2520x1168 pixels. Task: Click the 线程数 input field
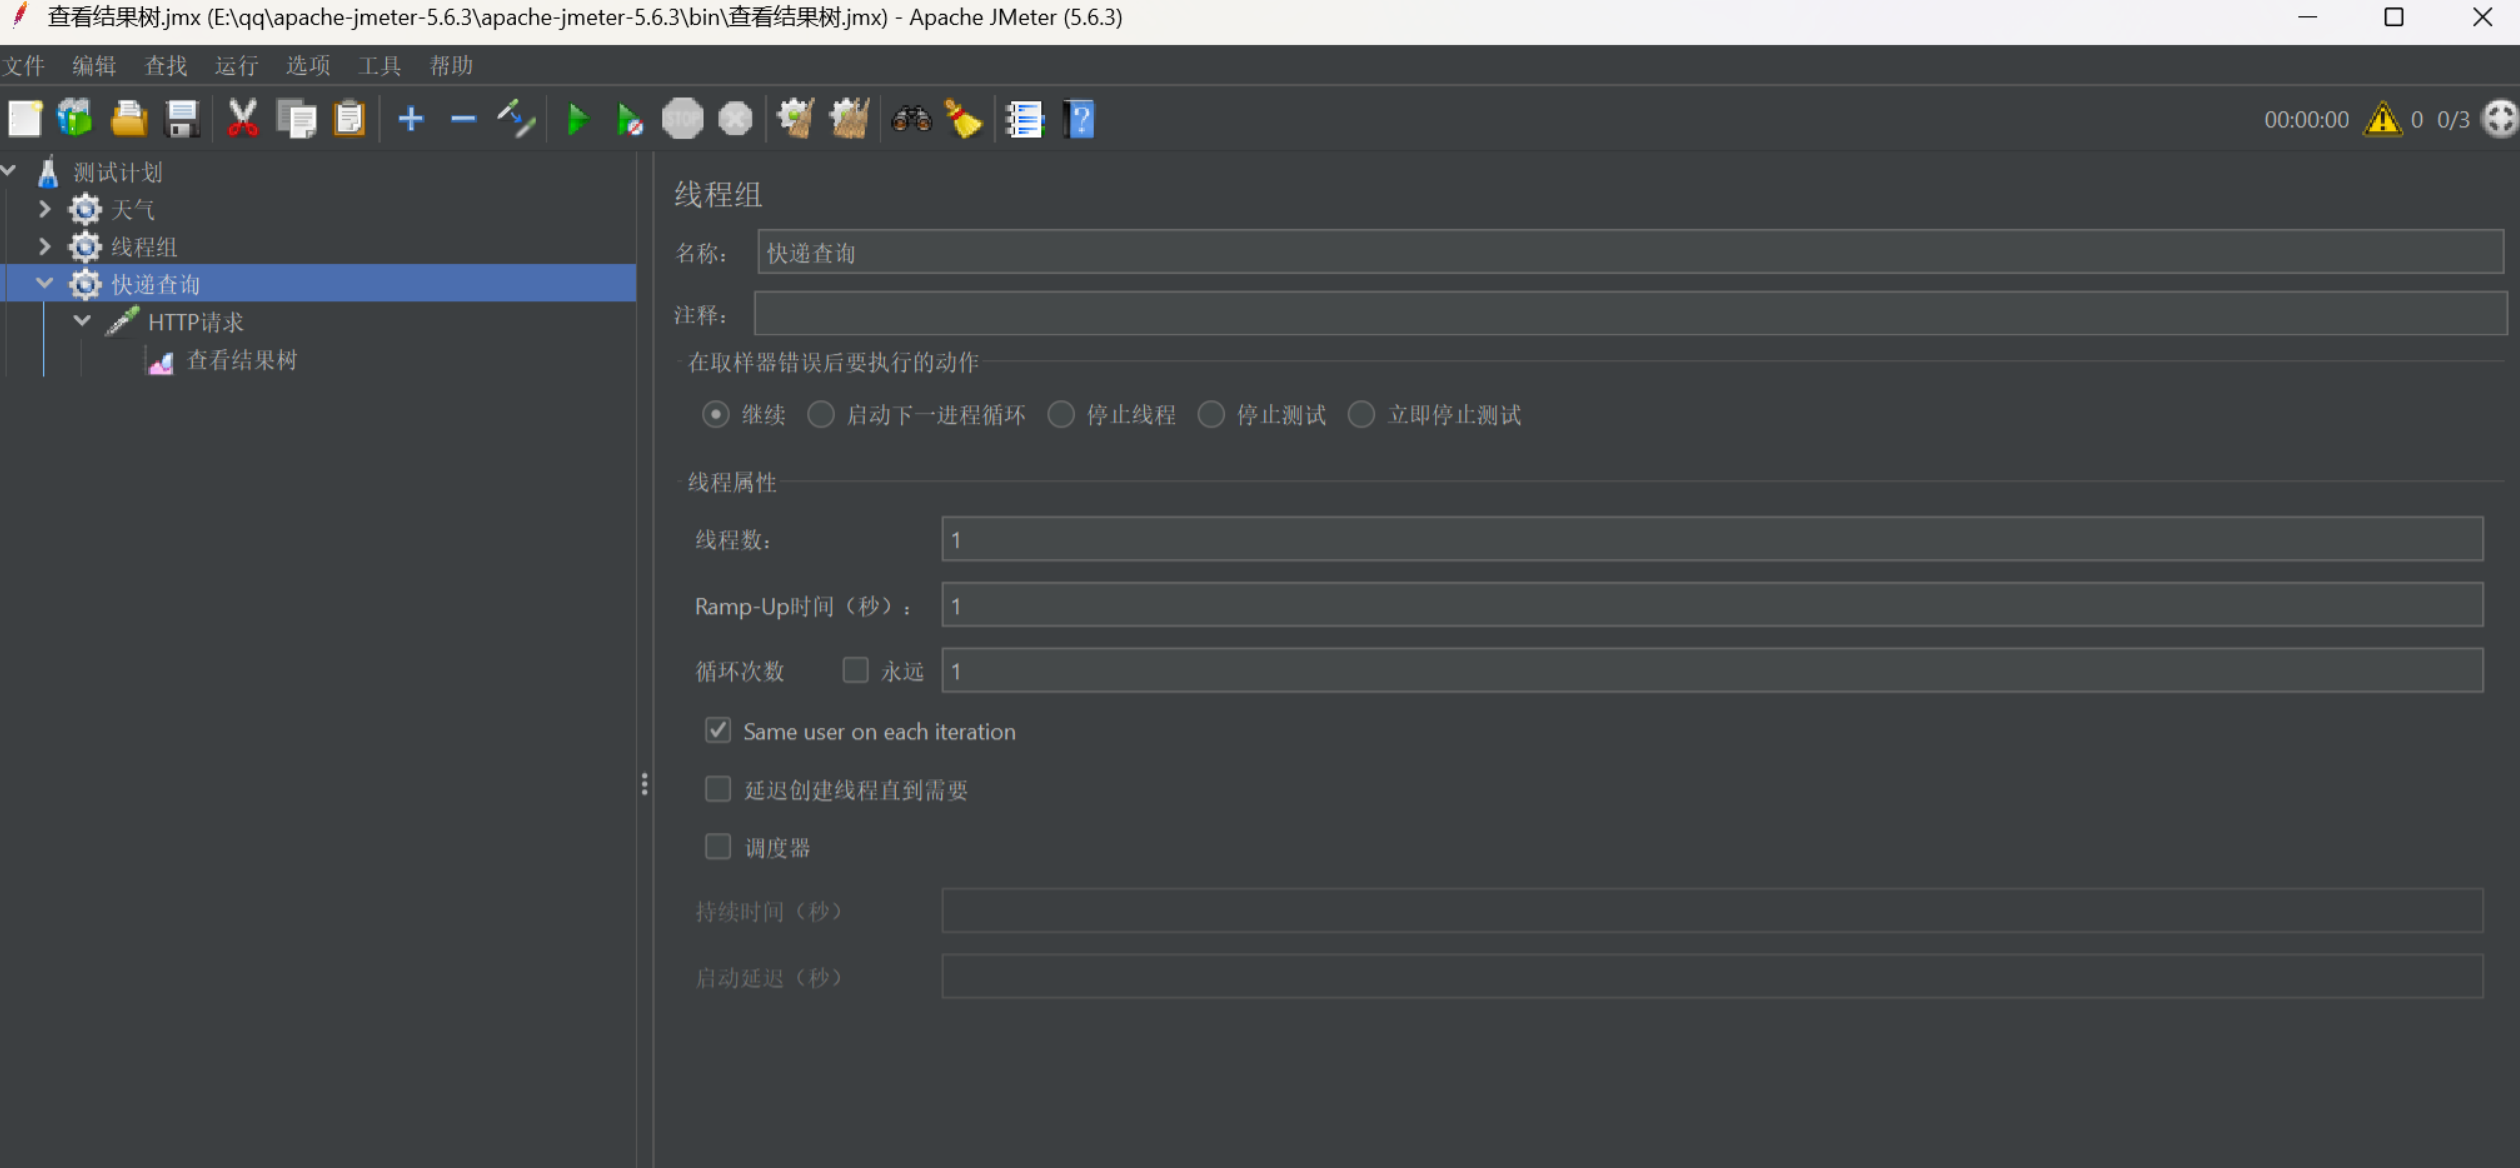tap(1711, 540)
